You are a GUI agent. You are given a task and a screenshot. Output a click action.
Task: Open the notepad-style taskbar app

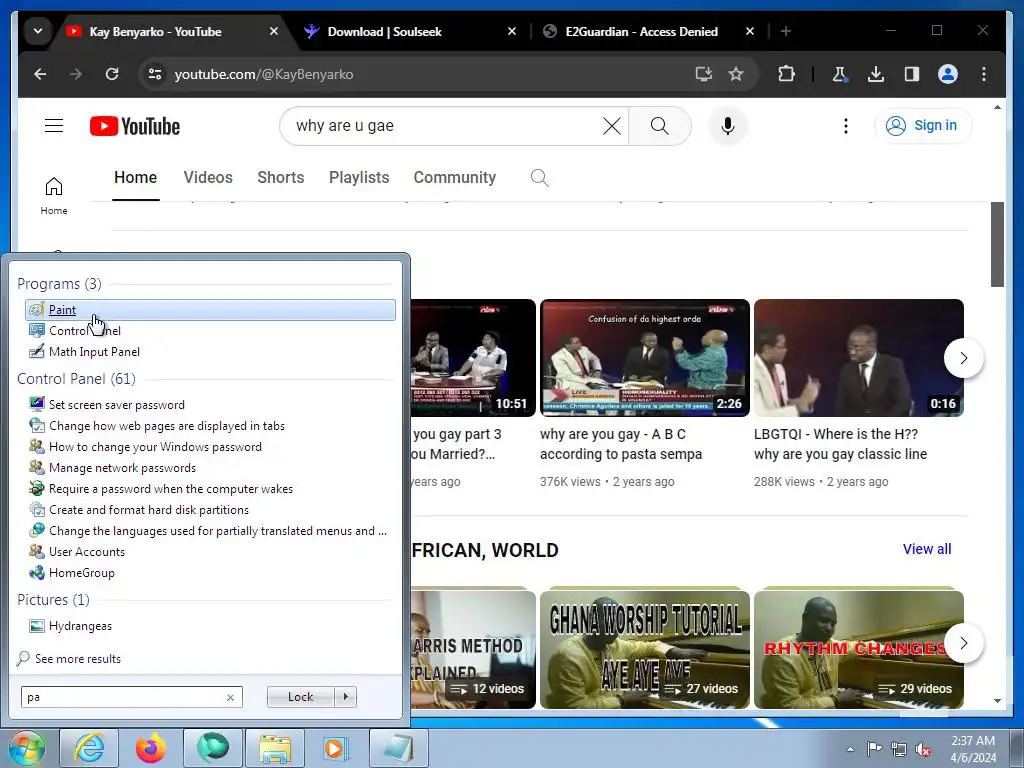point(399,748)
